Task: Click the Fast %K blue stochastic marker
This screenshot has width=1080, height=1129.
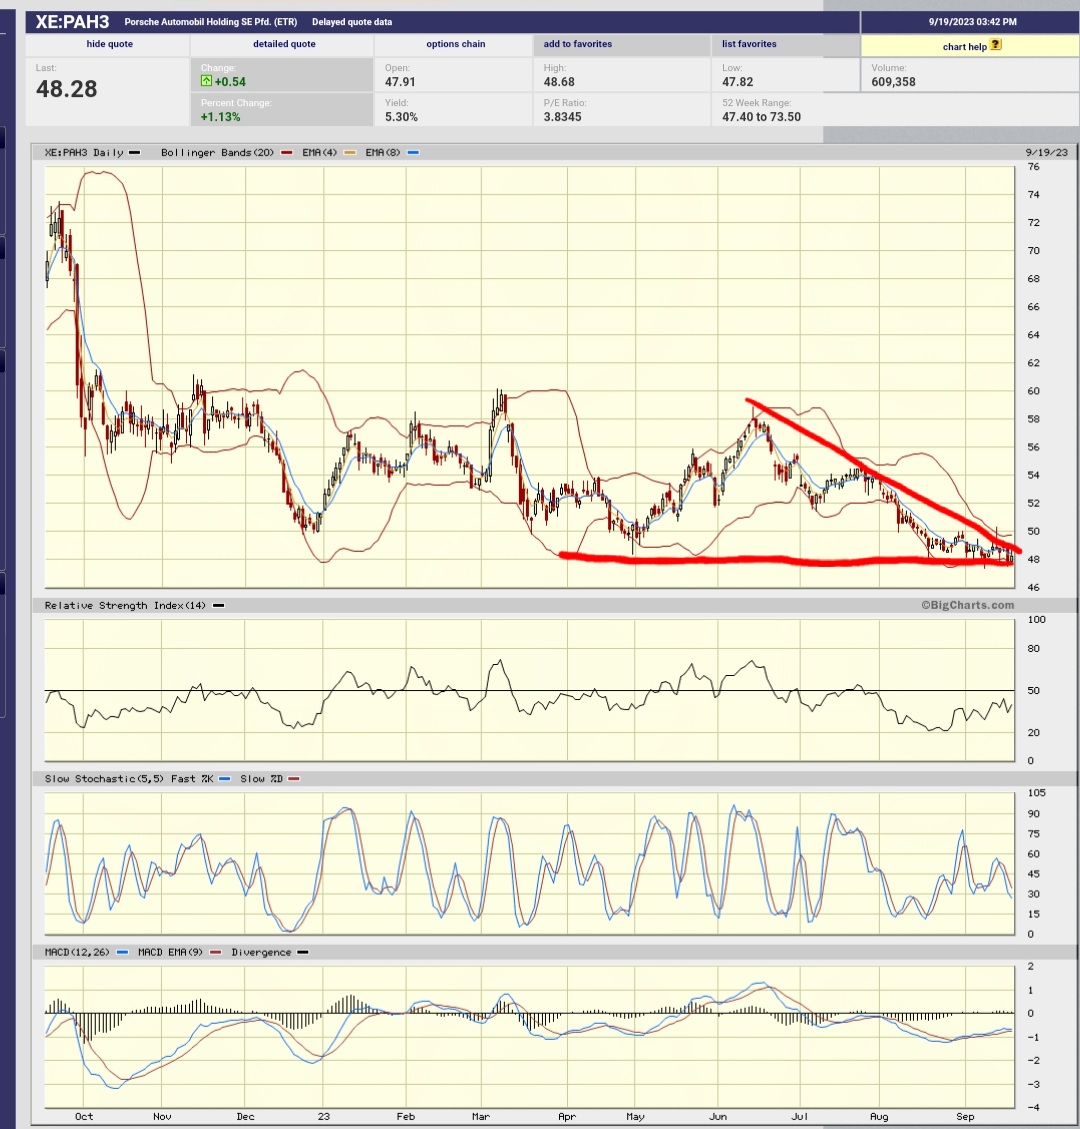Action: 224,778
